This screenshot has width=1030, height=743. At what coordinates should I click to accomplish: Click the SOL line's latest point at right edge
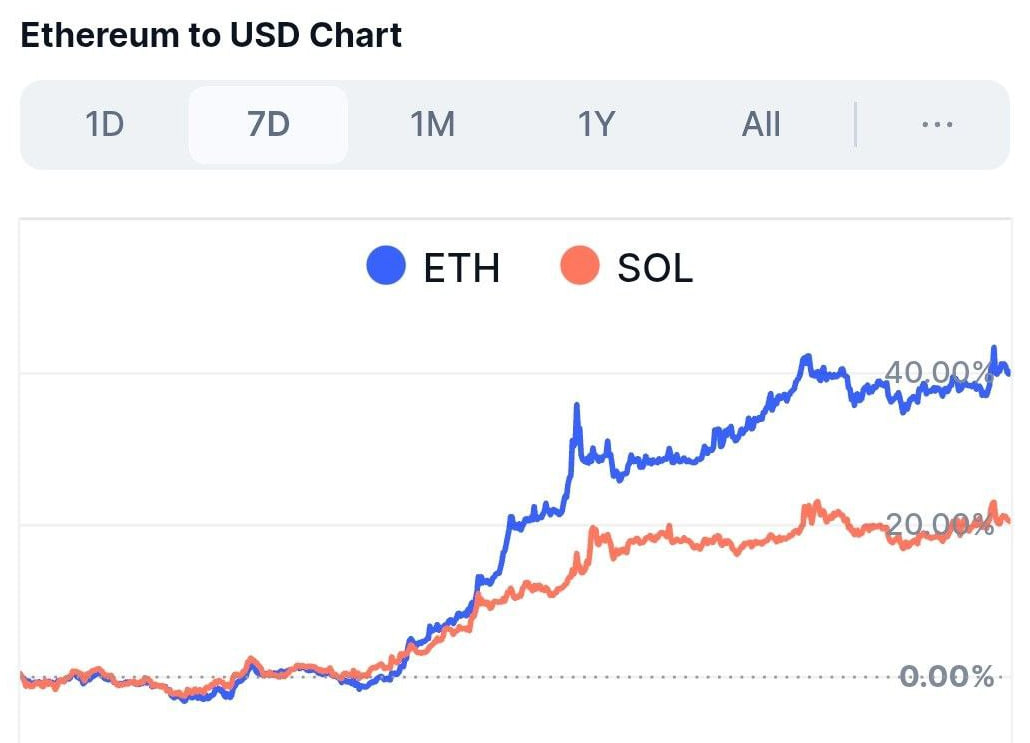click(x=1007, y=521)
